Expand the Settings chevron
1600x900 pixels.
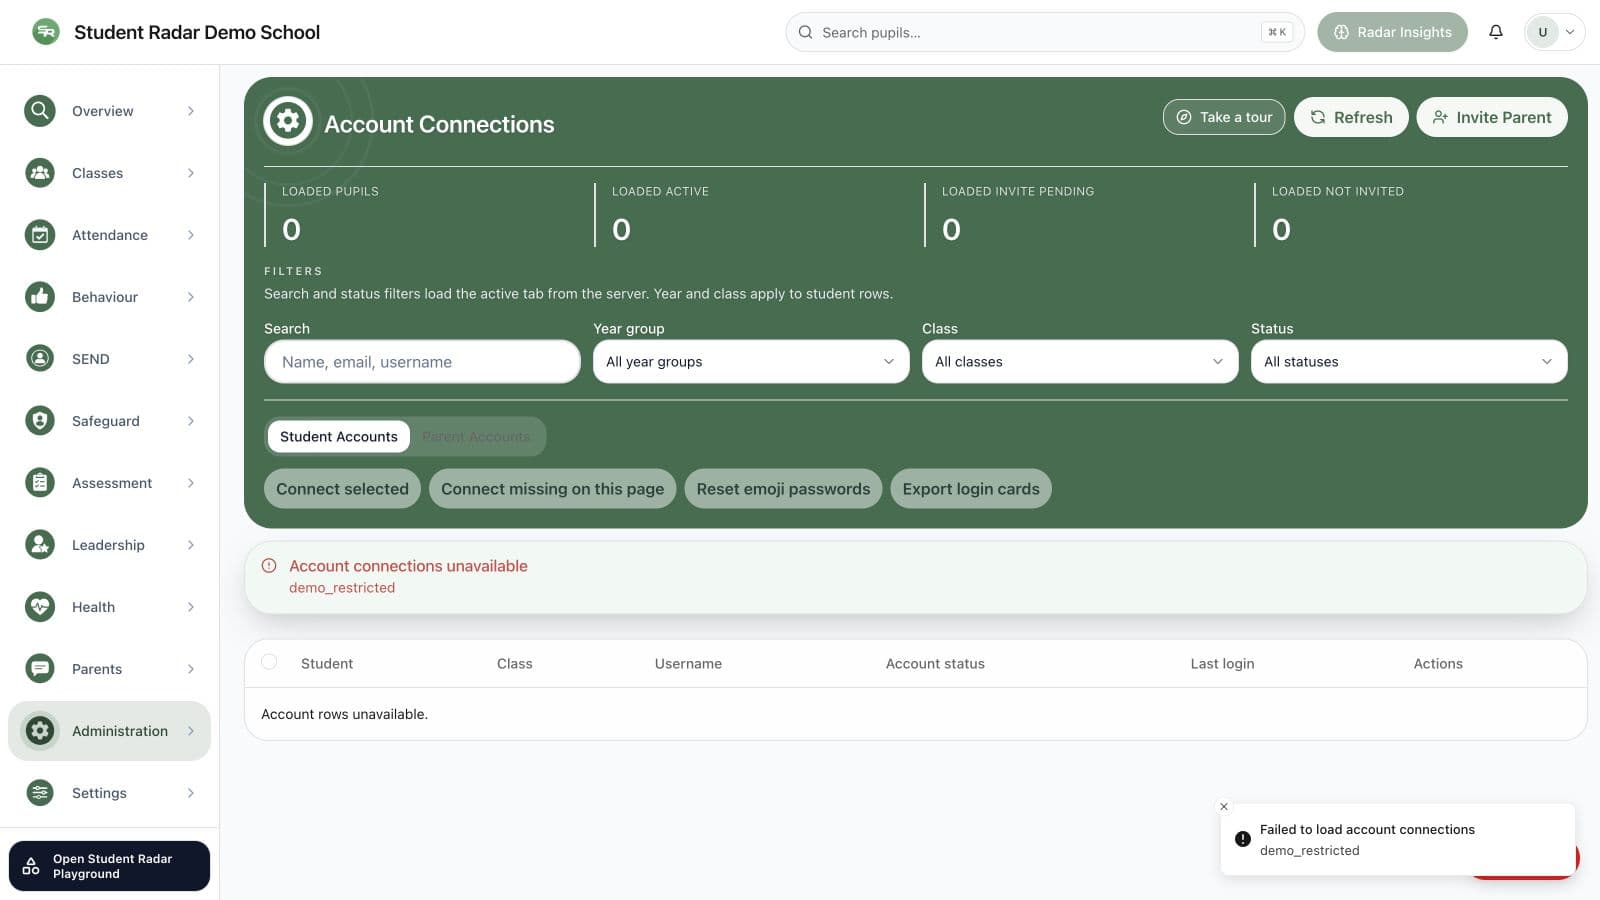(191, 793)
